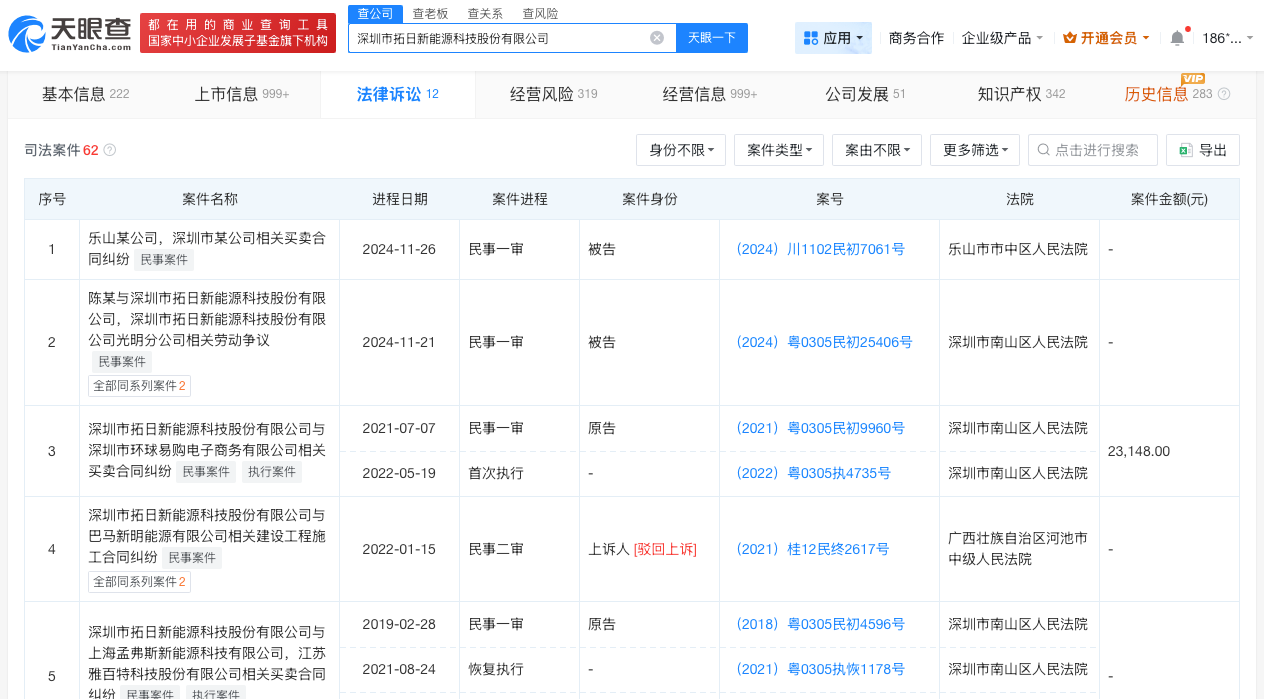Expand the 企业级产品 menu
This screenshot has height=699, width=1264.
1002,38
